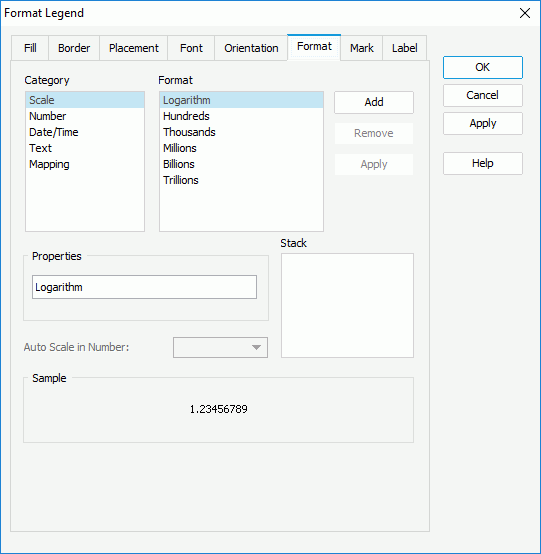Image resolution: width=541 pixels, height=554 pixels.
Task: Pick the Text category
Action: pyautogui.click(x=85, y=148)
